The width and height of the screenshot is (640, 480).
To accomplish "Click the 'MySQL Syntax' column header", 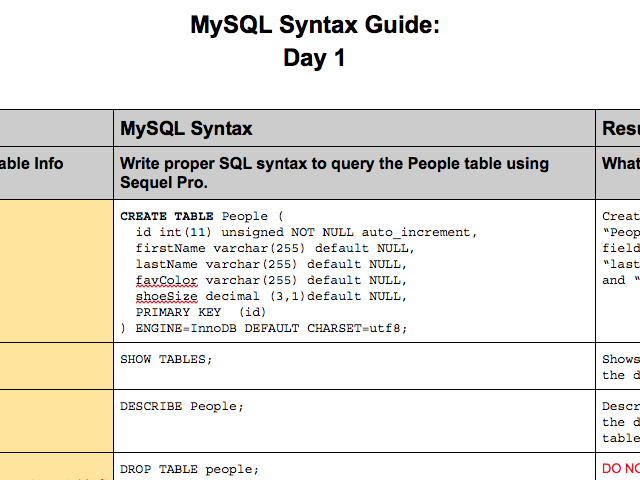I will [x=186, y=129].
